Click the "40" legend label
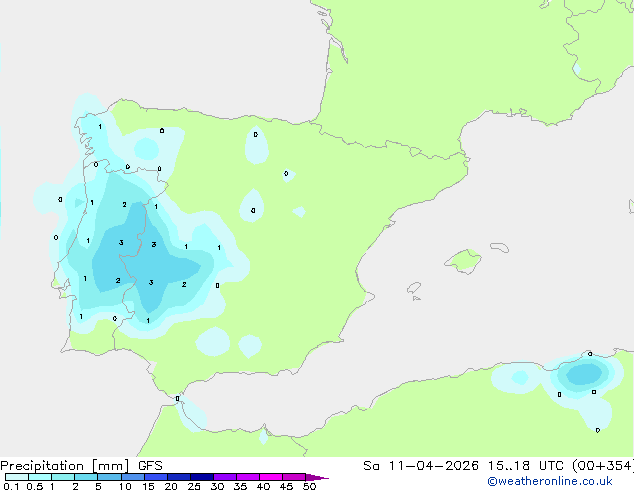Image resolution: width=634 pixels, height=490 pixels. 263,486
